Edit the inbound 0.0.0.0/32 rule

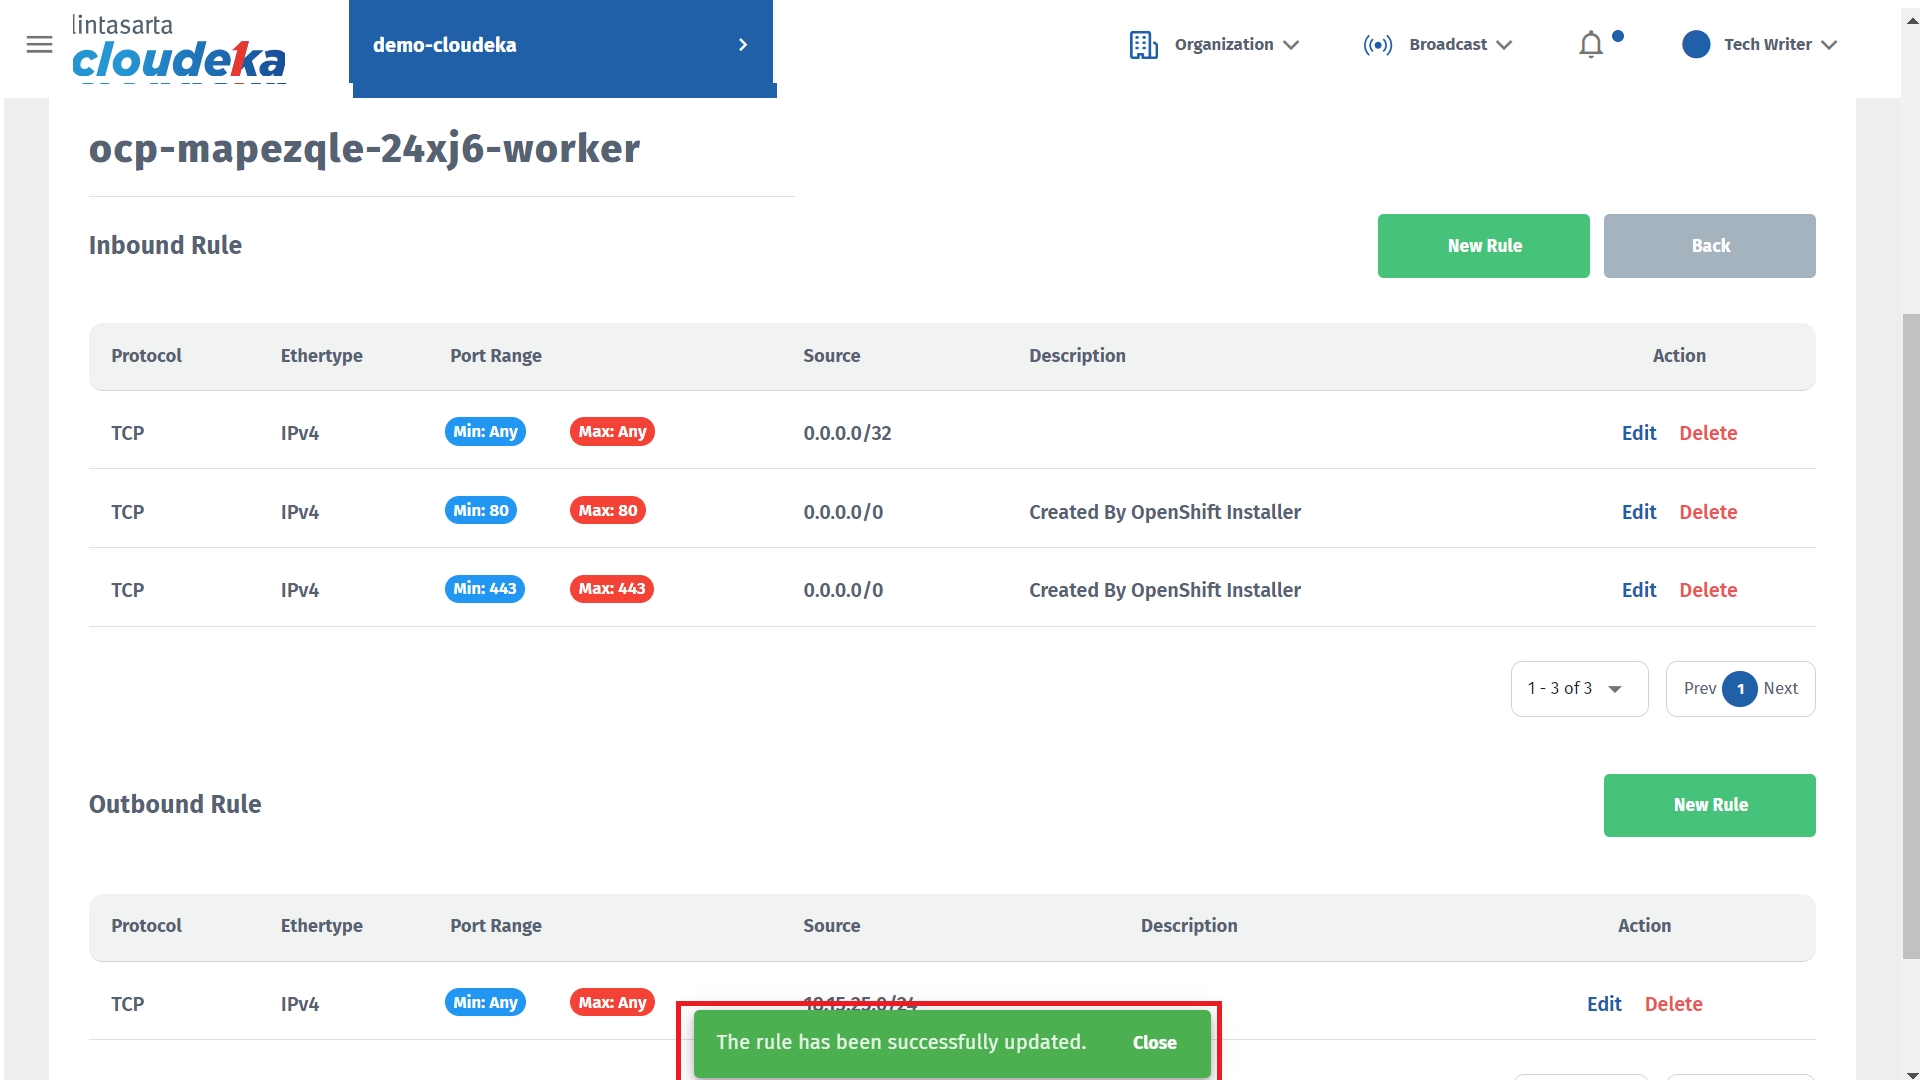1638,433
